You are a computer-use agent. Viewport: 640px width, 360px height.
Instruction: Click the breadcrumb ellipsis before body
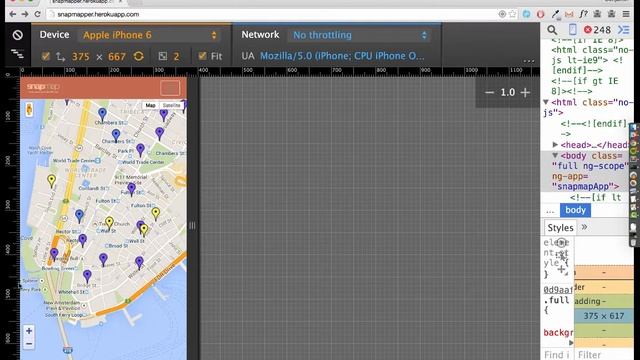pyautogui.click(x=550, y=211)
